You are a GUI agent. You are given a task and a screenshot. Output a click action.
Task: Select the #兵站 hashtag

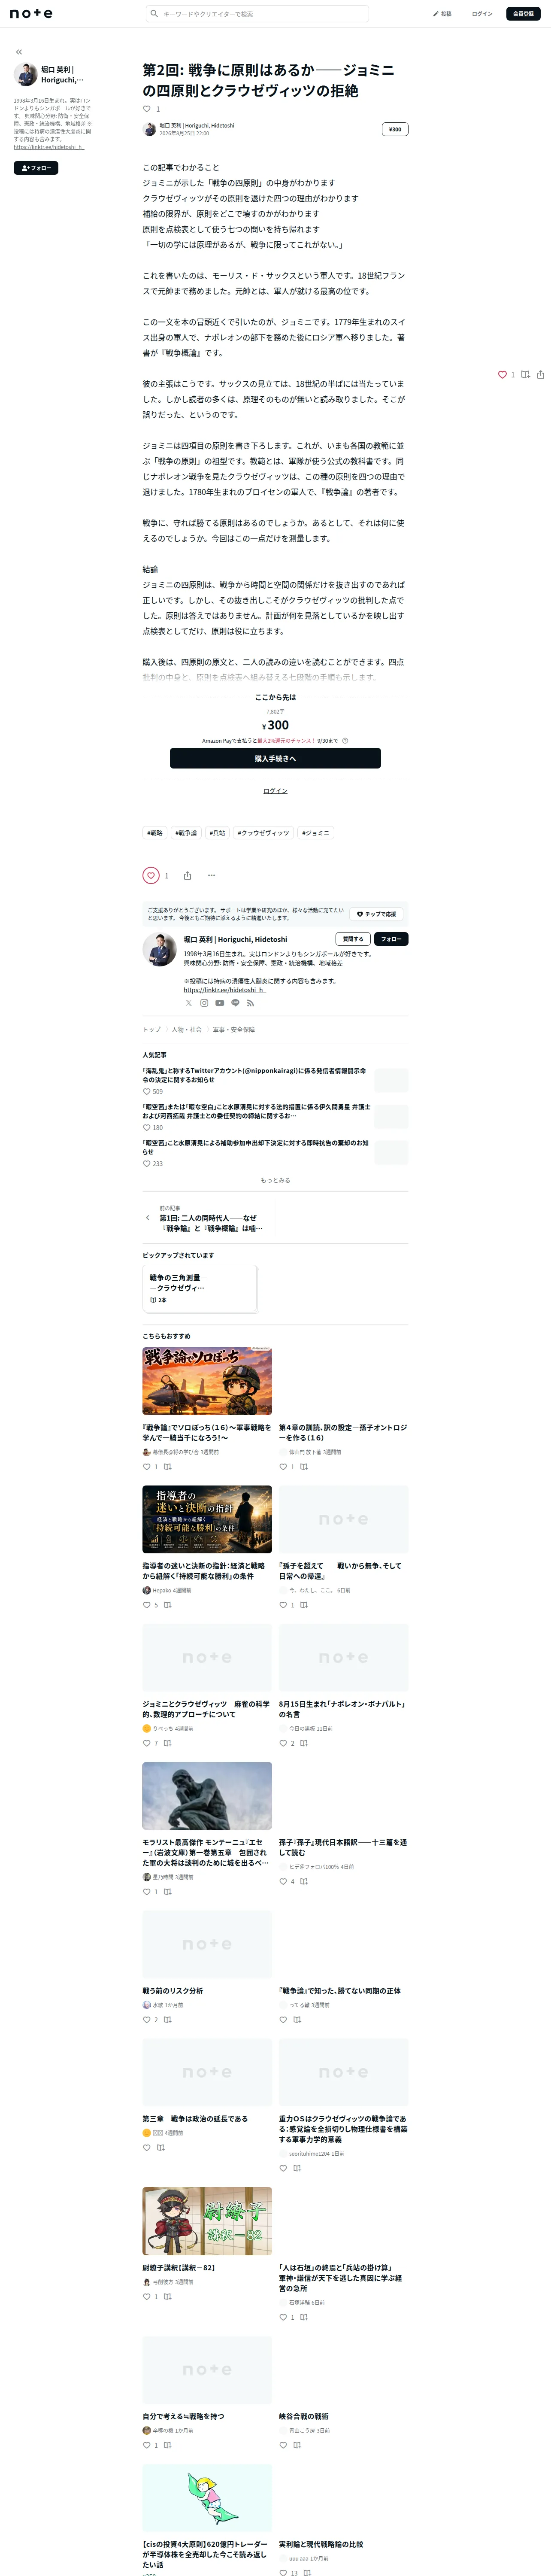pos(217,833)
